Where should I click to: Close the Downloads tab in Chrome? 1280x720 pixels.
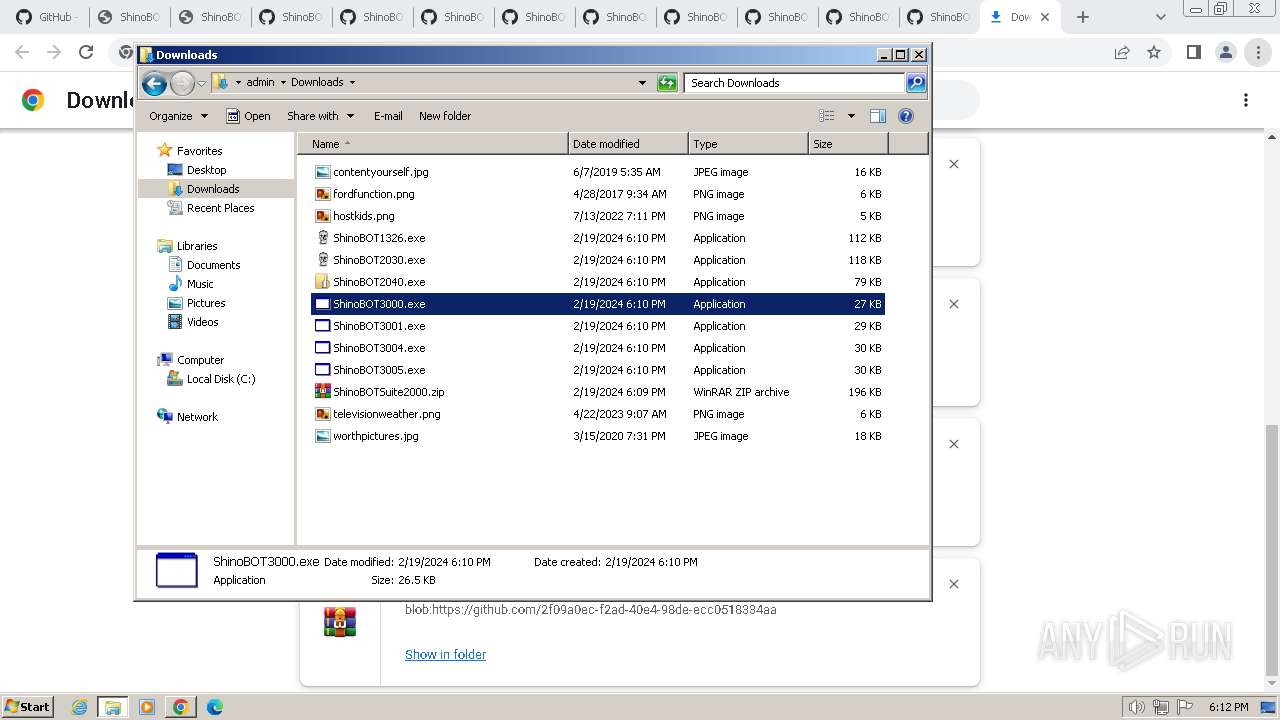tap(1045, 17)
